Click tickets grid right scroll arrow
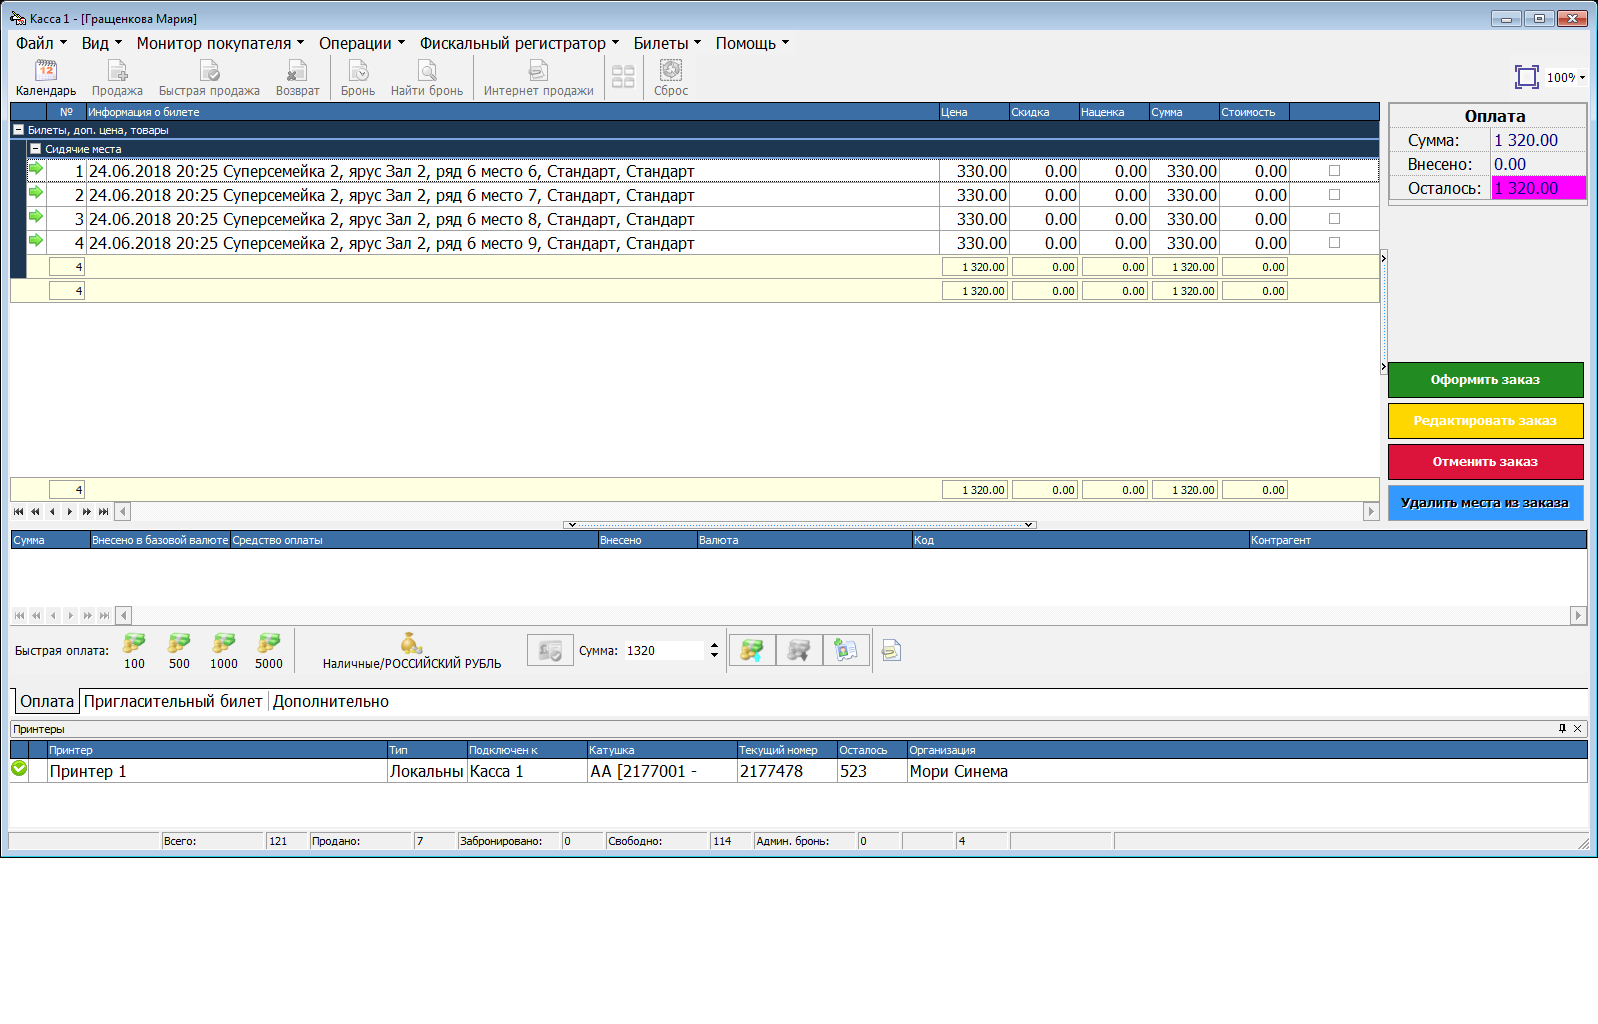Screen dimensions: 1598x1024 (1371, 511)
